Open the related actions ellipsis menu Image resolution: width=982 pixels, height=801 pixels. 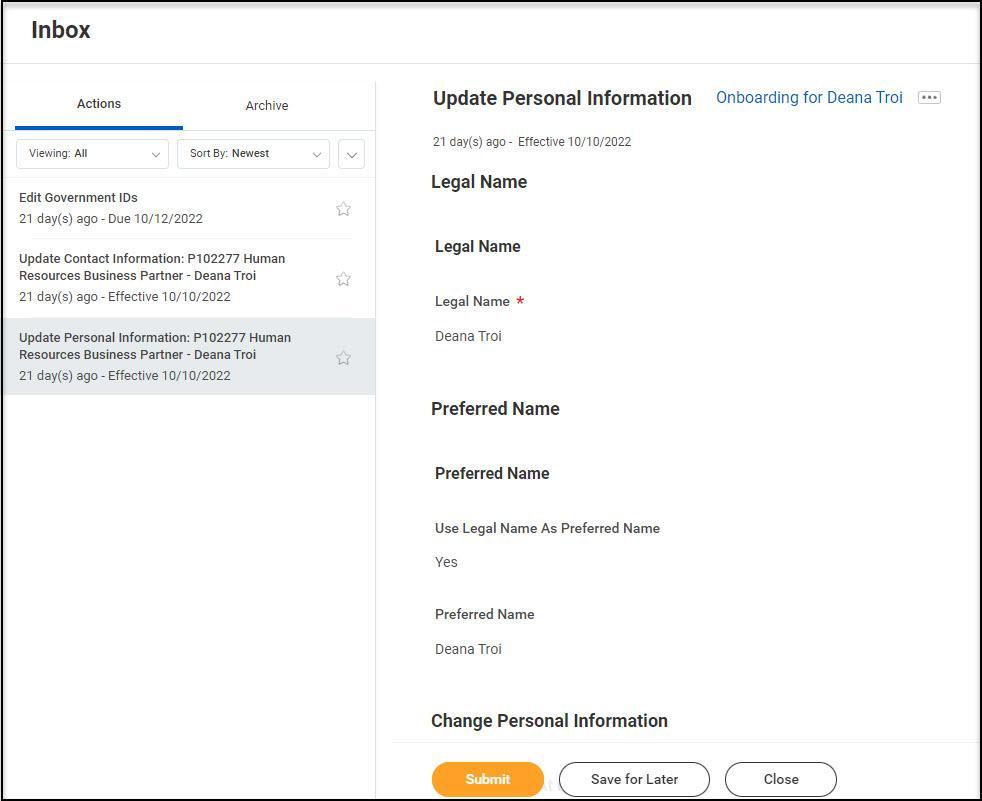pos(929,98)
